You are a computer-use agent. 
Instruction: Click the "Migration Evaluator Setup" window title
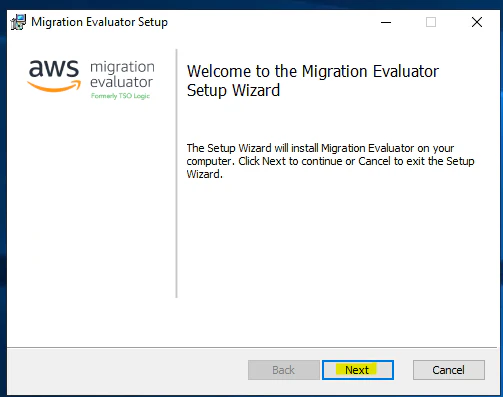click(99, 22)
